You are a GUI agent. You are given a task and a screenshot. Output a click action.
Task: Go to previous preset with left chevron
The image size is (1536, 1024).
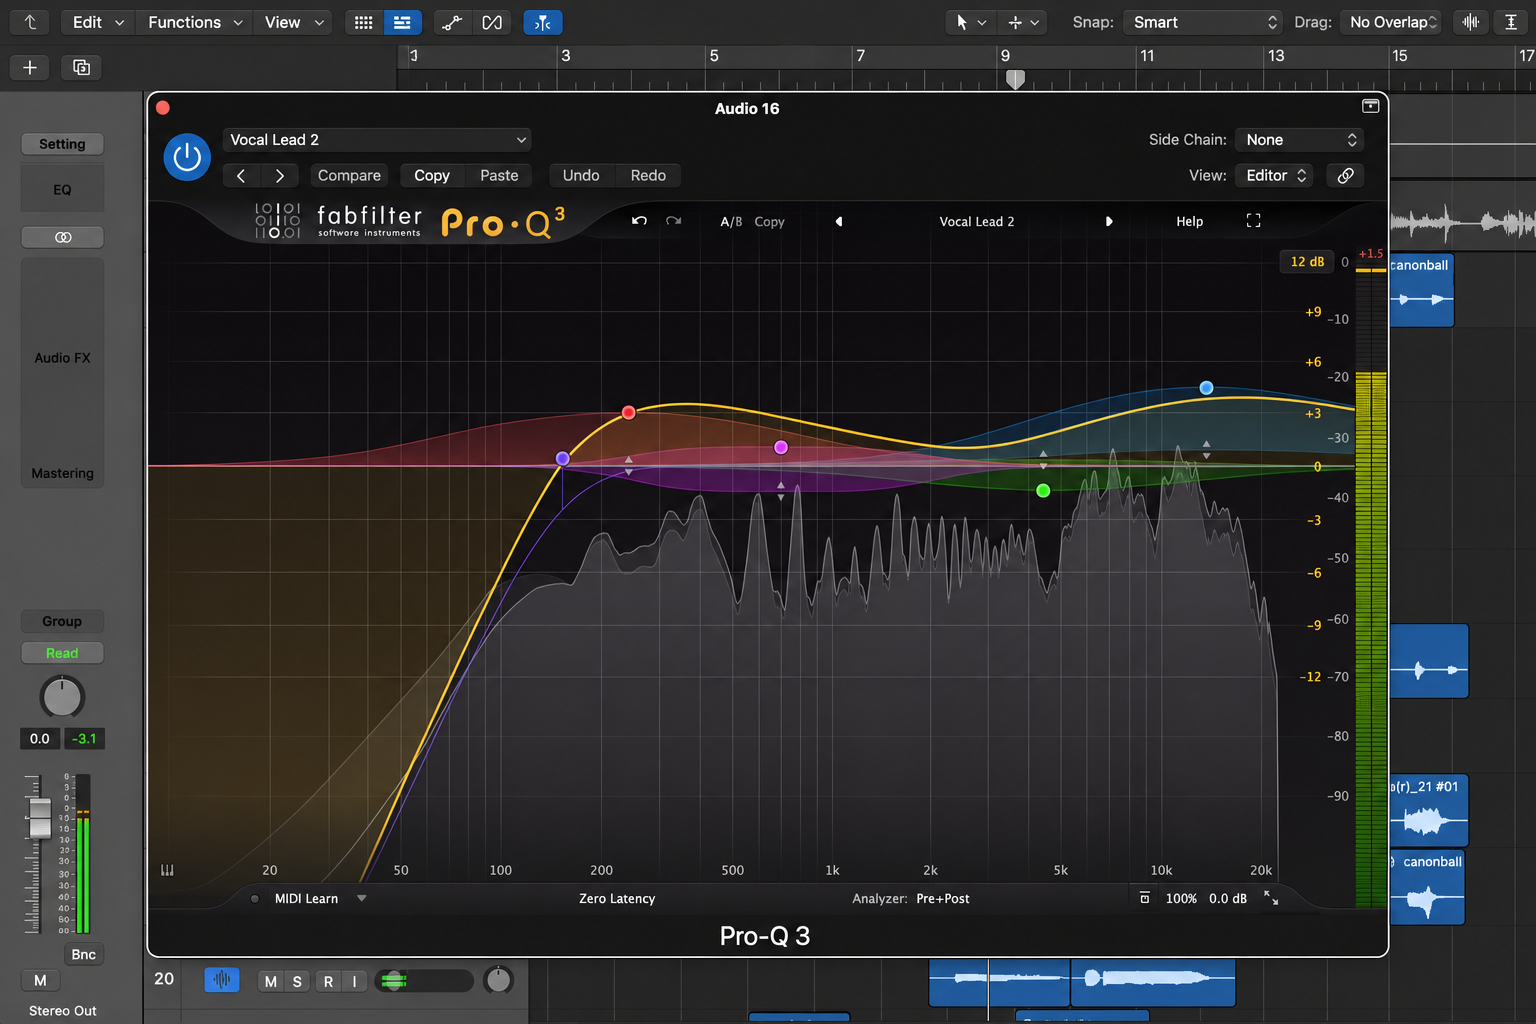tap(241, 175)
